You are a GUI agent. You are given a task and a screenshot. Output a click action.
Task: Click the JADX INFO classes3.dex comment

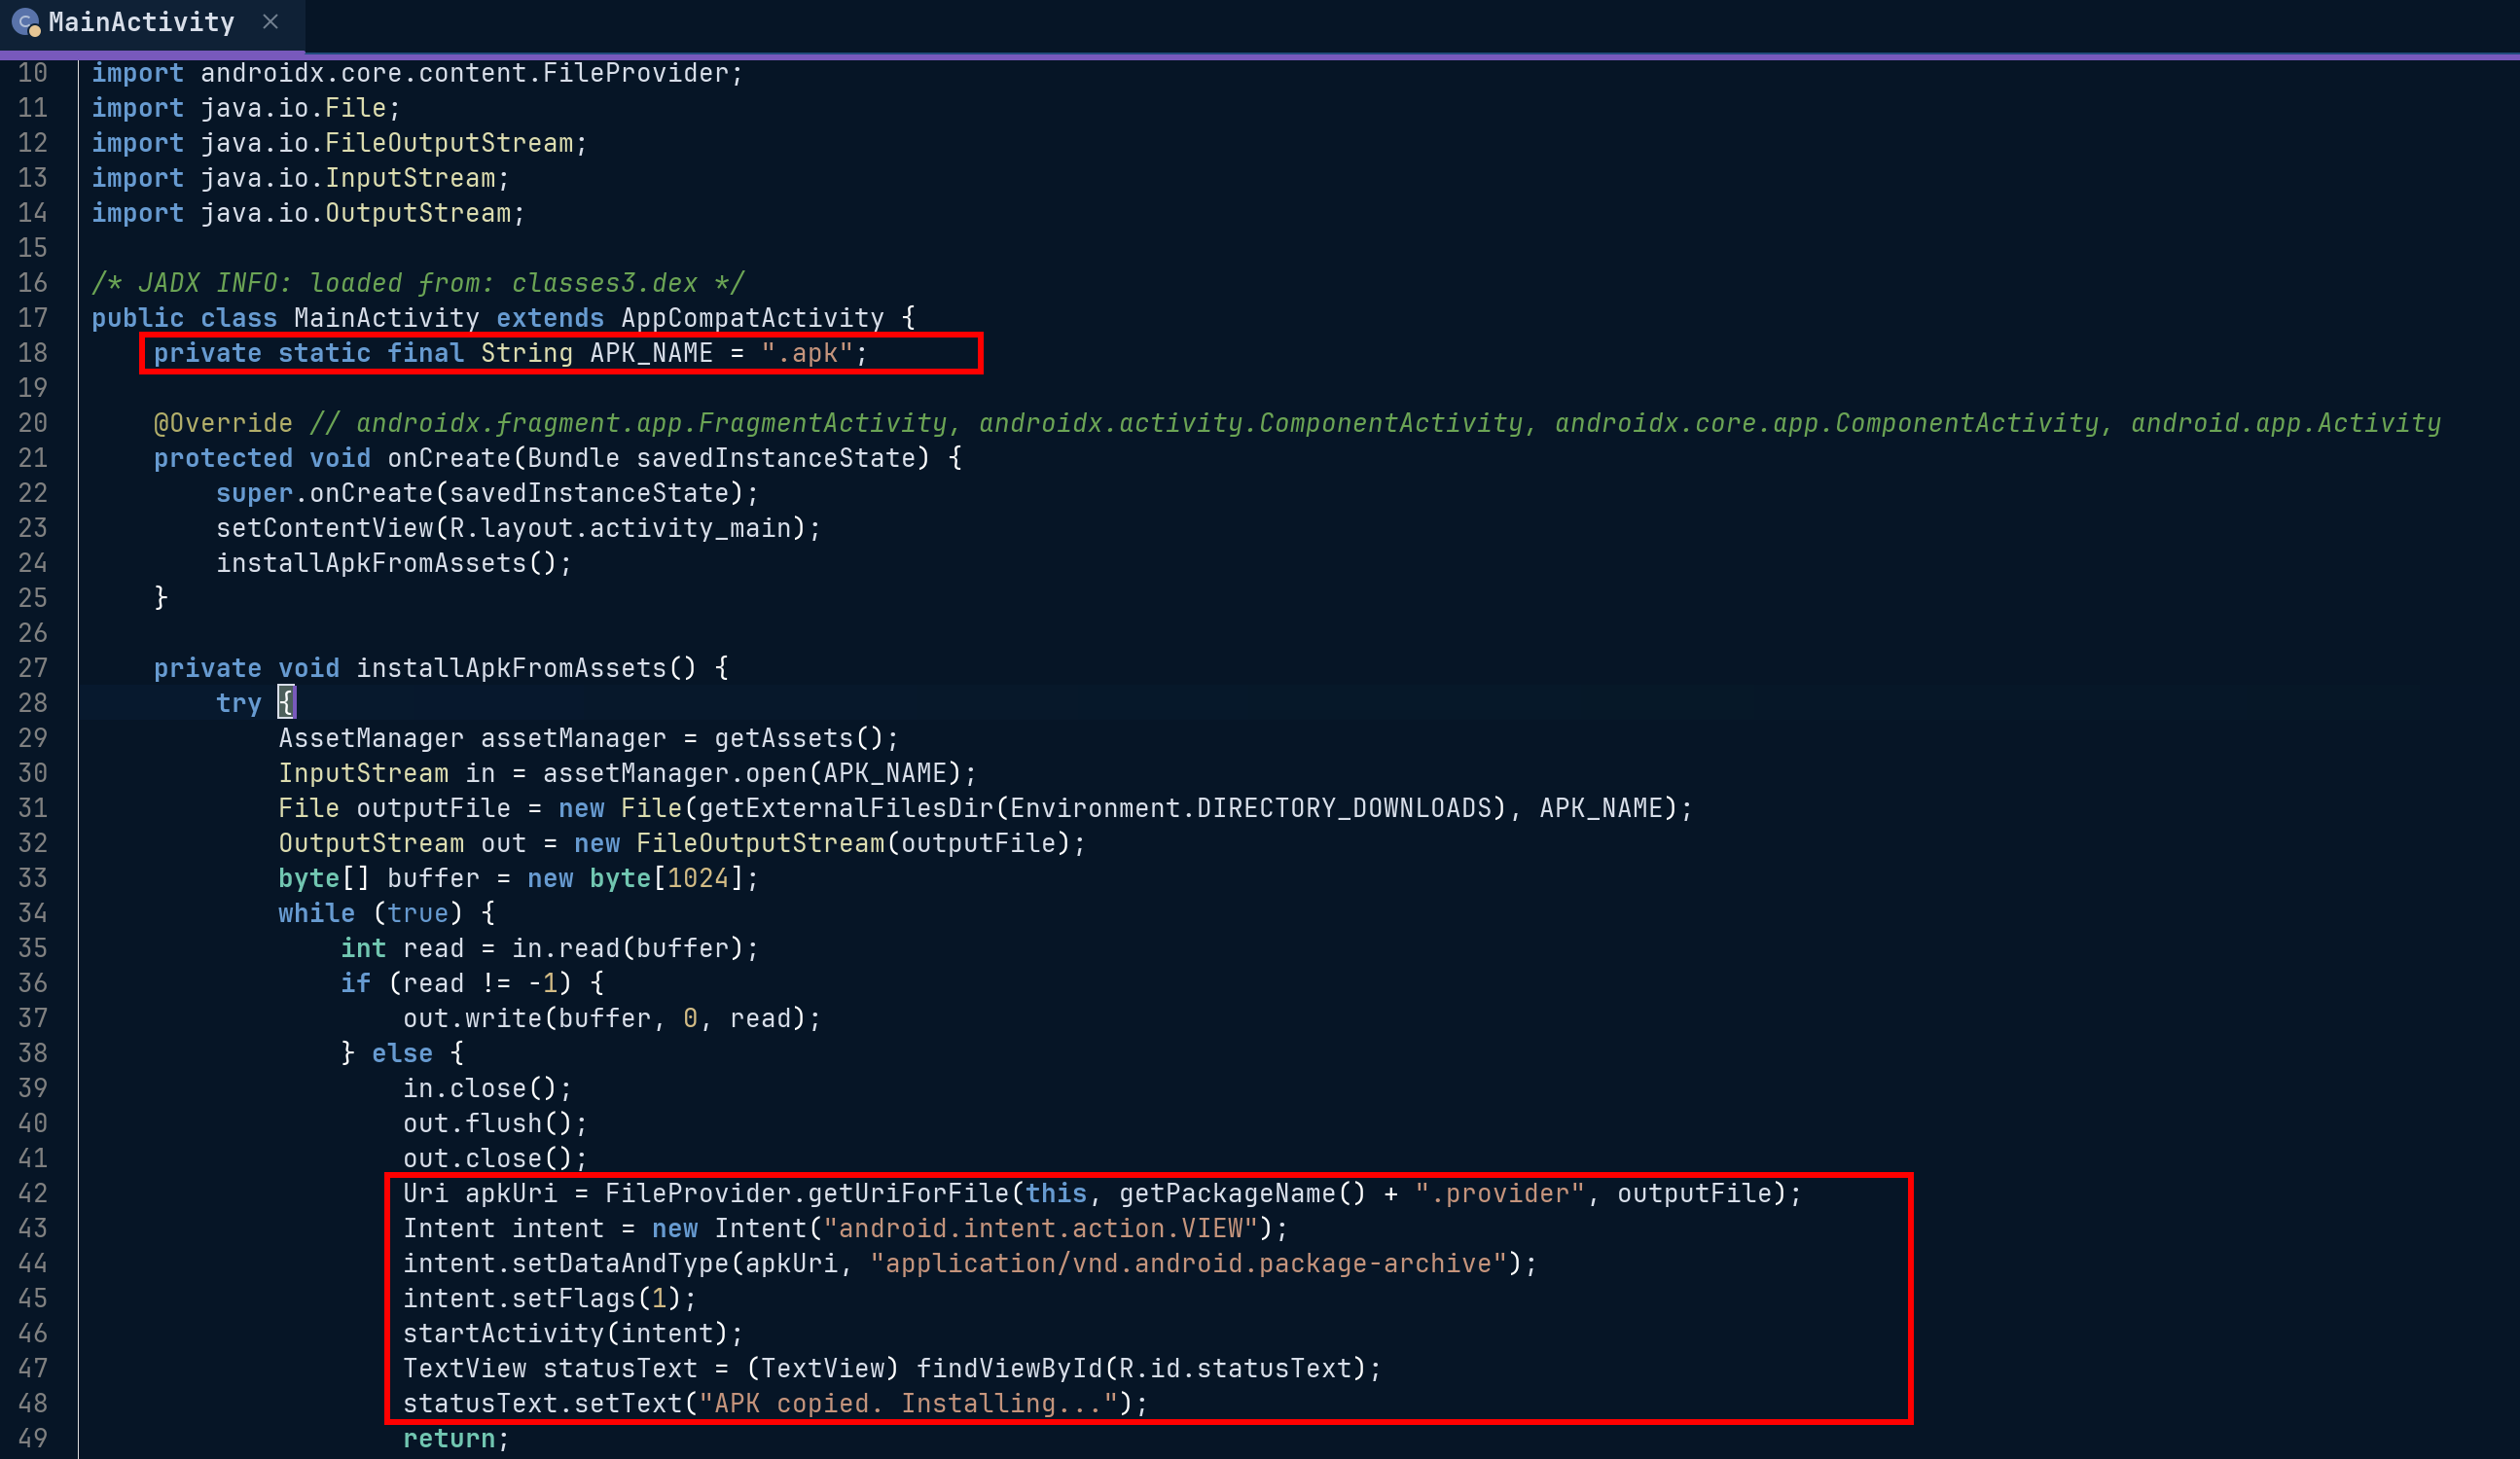pos(418,283)
